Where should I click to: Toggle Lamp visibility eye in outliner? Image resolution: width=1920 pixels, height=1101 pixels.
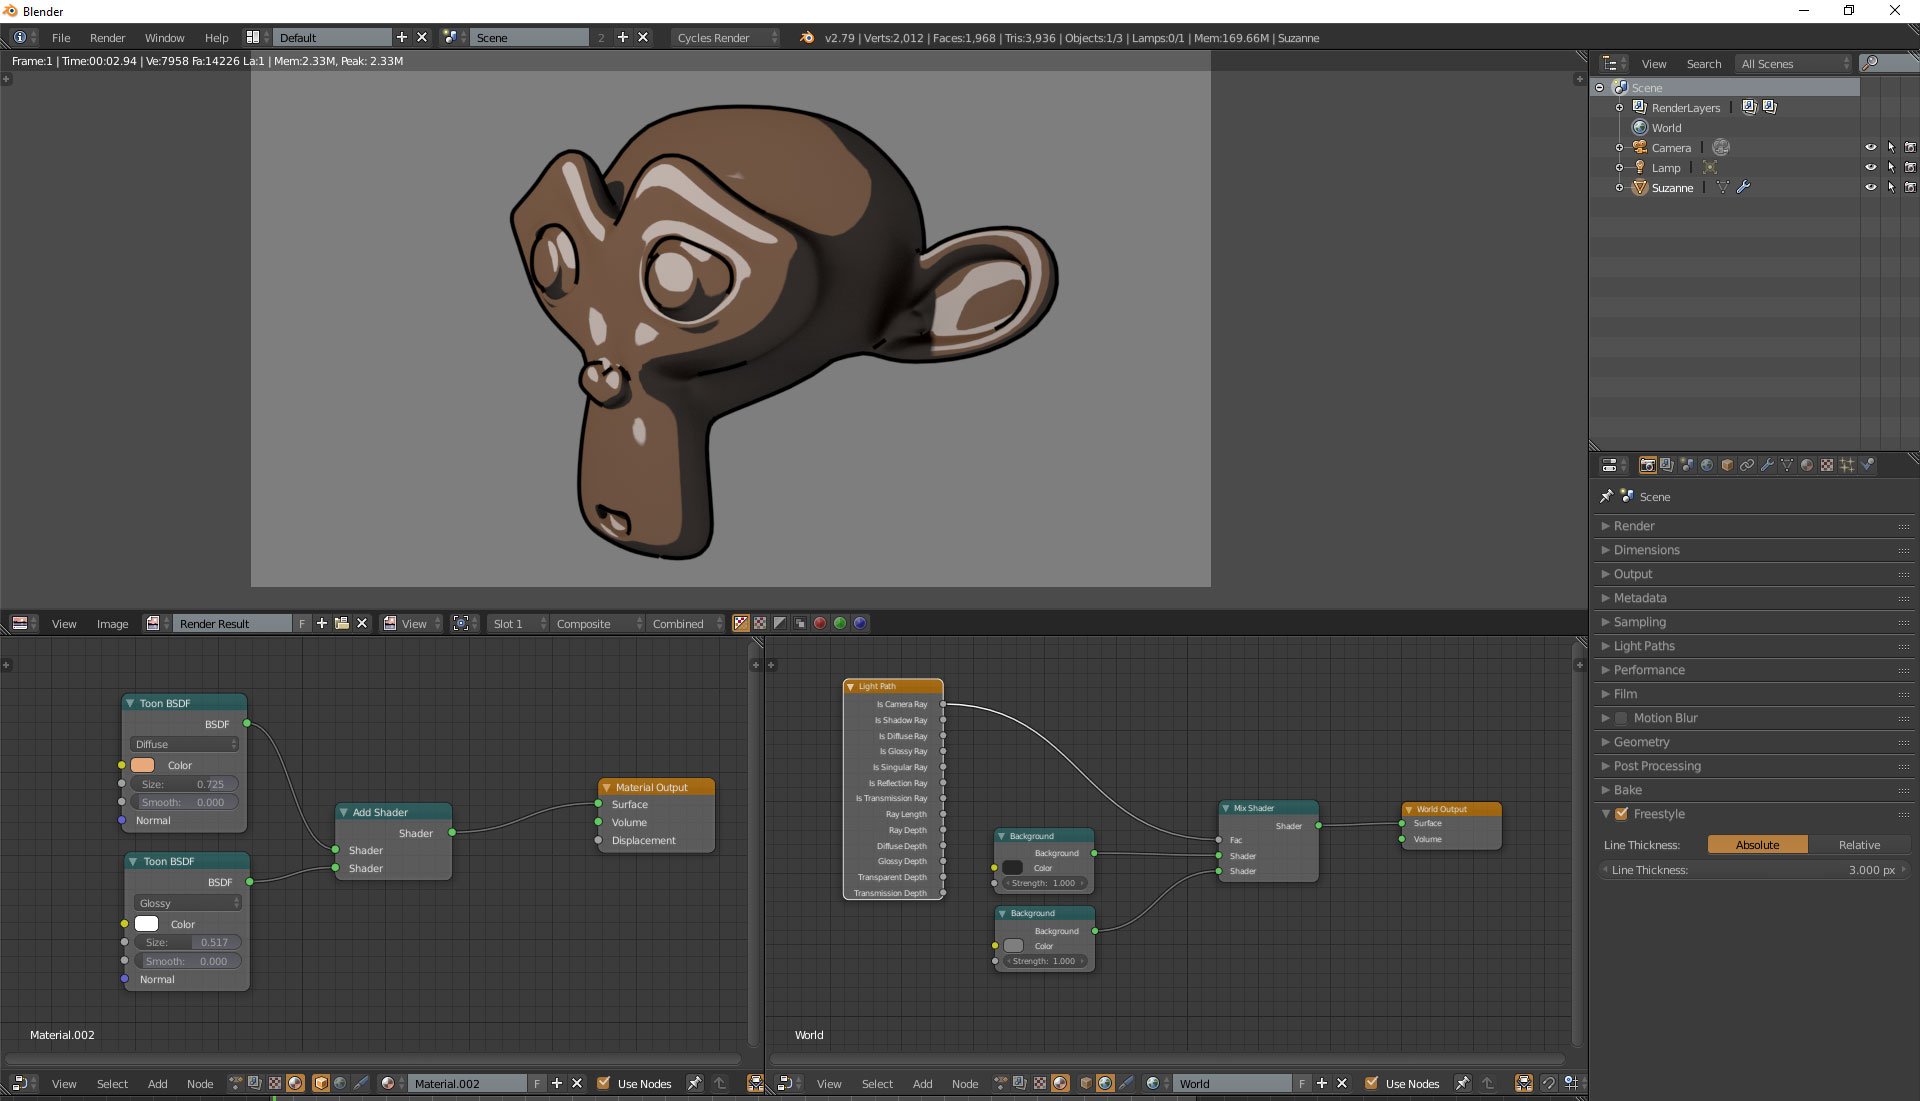point(1870,167)
